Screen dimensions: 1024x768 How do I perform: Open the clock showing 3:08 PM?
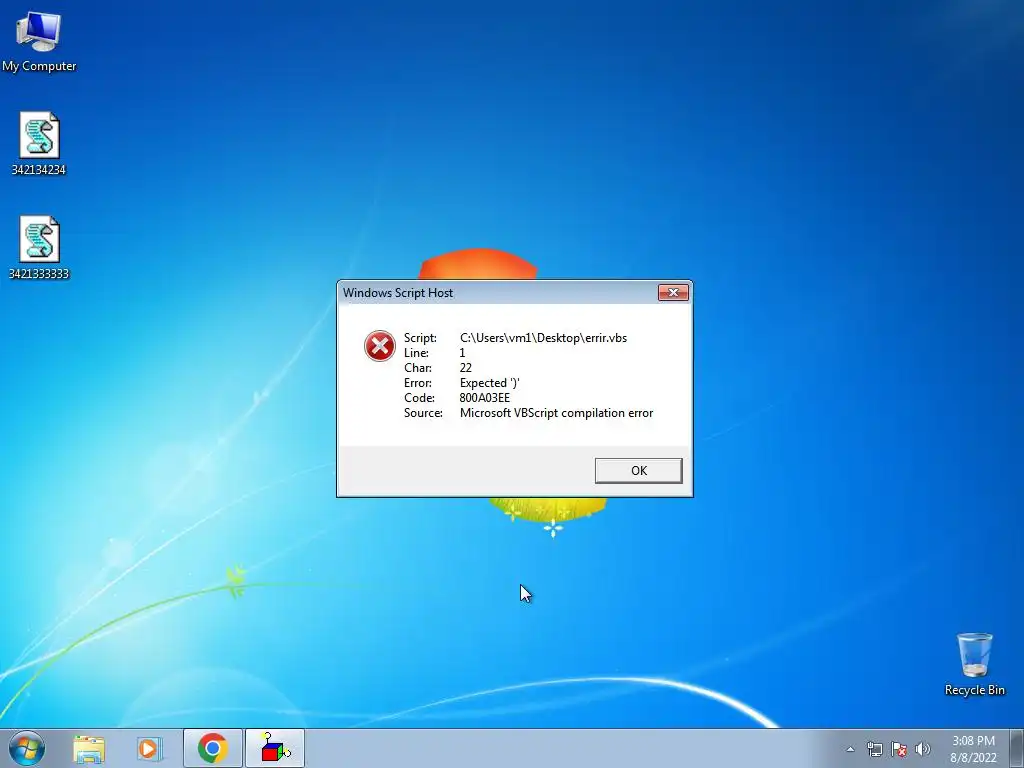[973, 748]
